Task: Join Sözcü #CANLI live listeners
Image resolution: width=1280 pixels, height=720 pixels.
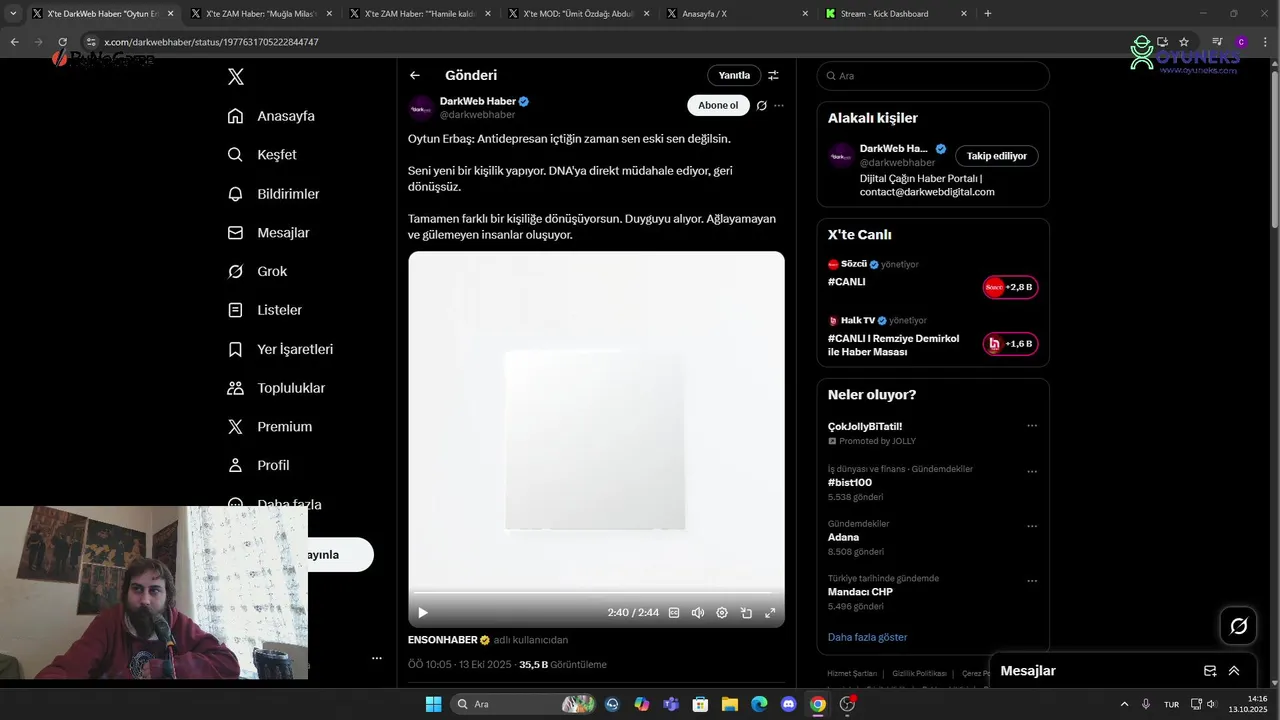Action: pos(1010,287)
